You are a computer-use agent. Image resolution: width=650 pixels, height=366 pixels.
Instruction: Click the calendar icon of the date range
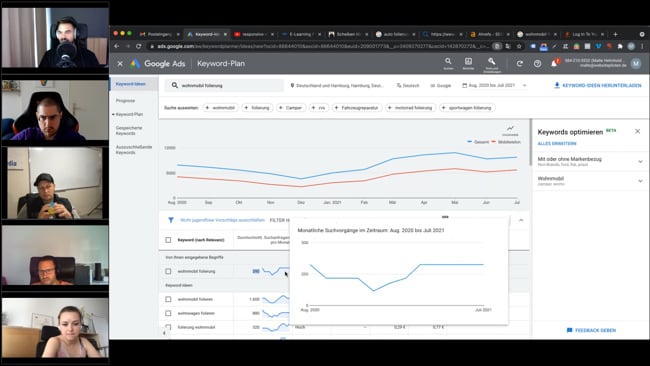(x=465, y=85)
